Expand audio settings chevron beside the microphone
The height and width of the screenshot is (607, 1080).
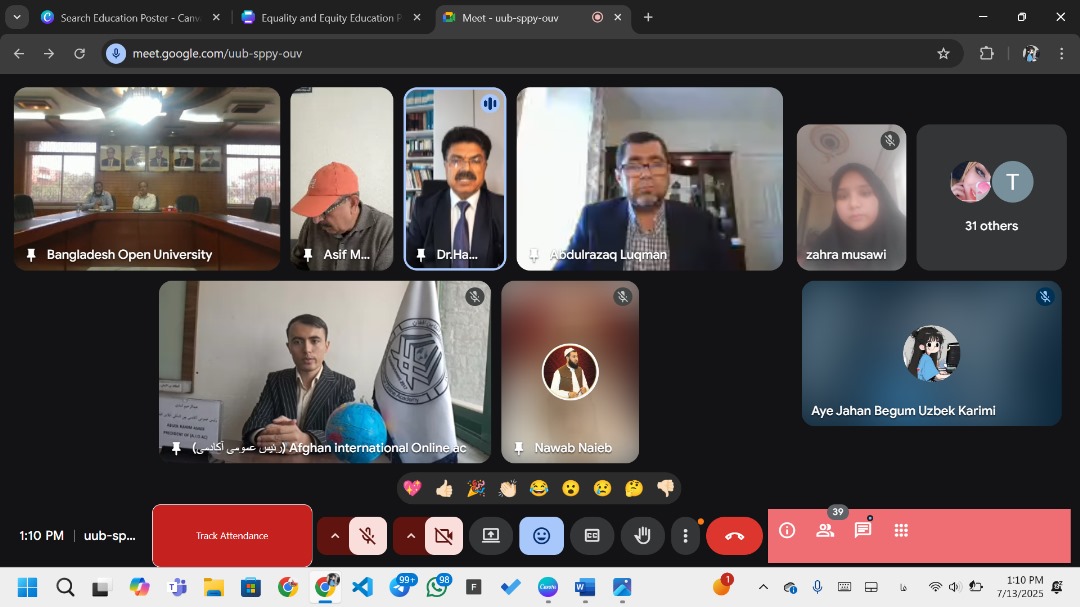(x=334, y=536)
